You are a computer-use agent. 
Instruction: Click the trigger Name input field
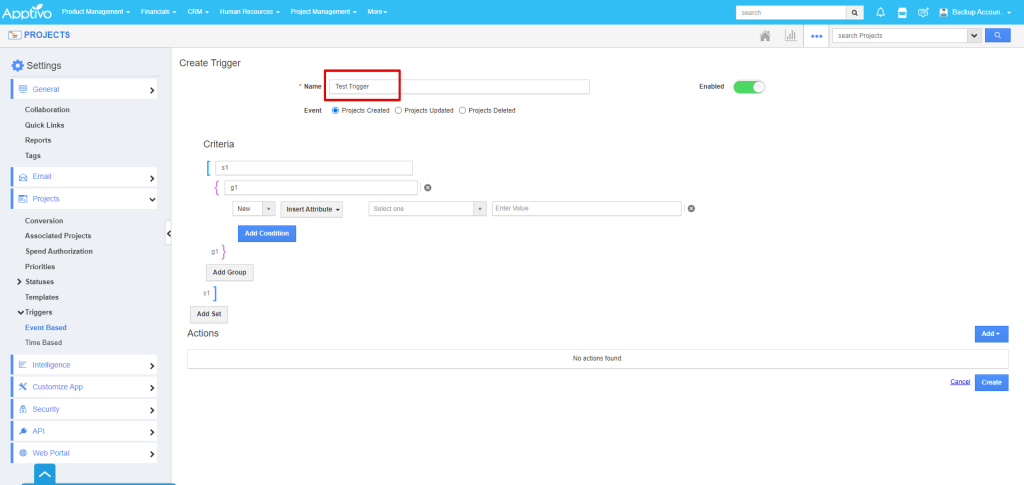tap(460, 87)
